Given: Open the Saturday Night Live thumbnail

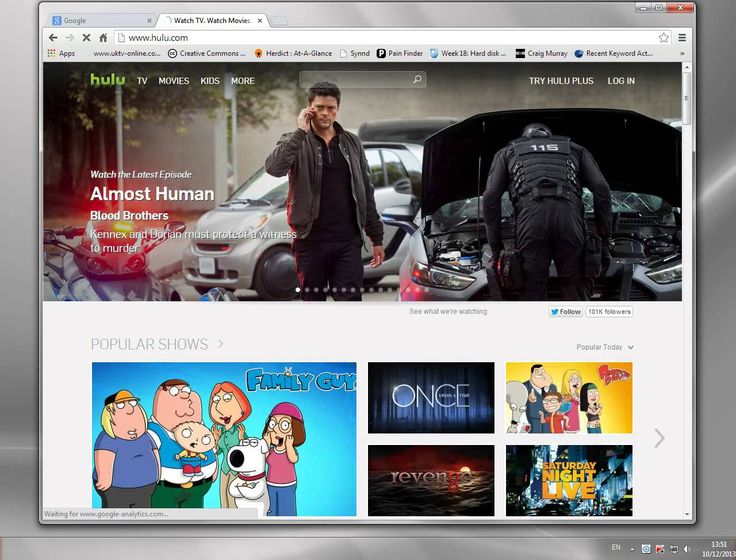Looking at the screenshot, I should click(569, 480).
